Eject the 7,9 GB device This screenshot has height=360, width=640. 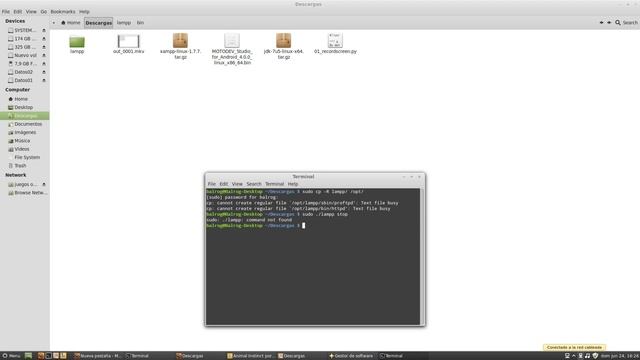coord(44,64)
